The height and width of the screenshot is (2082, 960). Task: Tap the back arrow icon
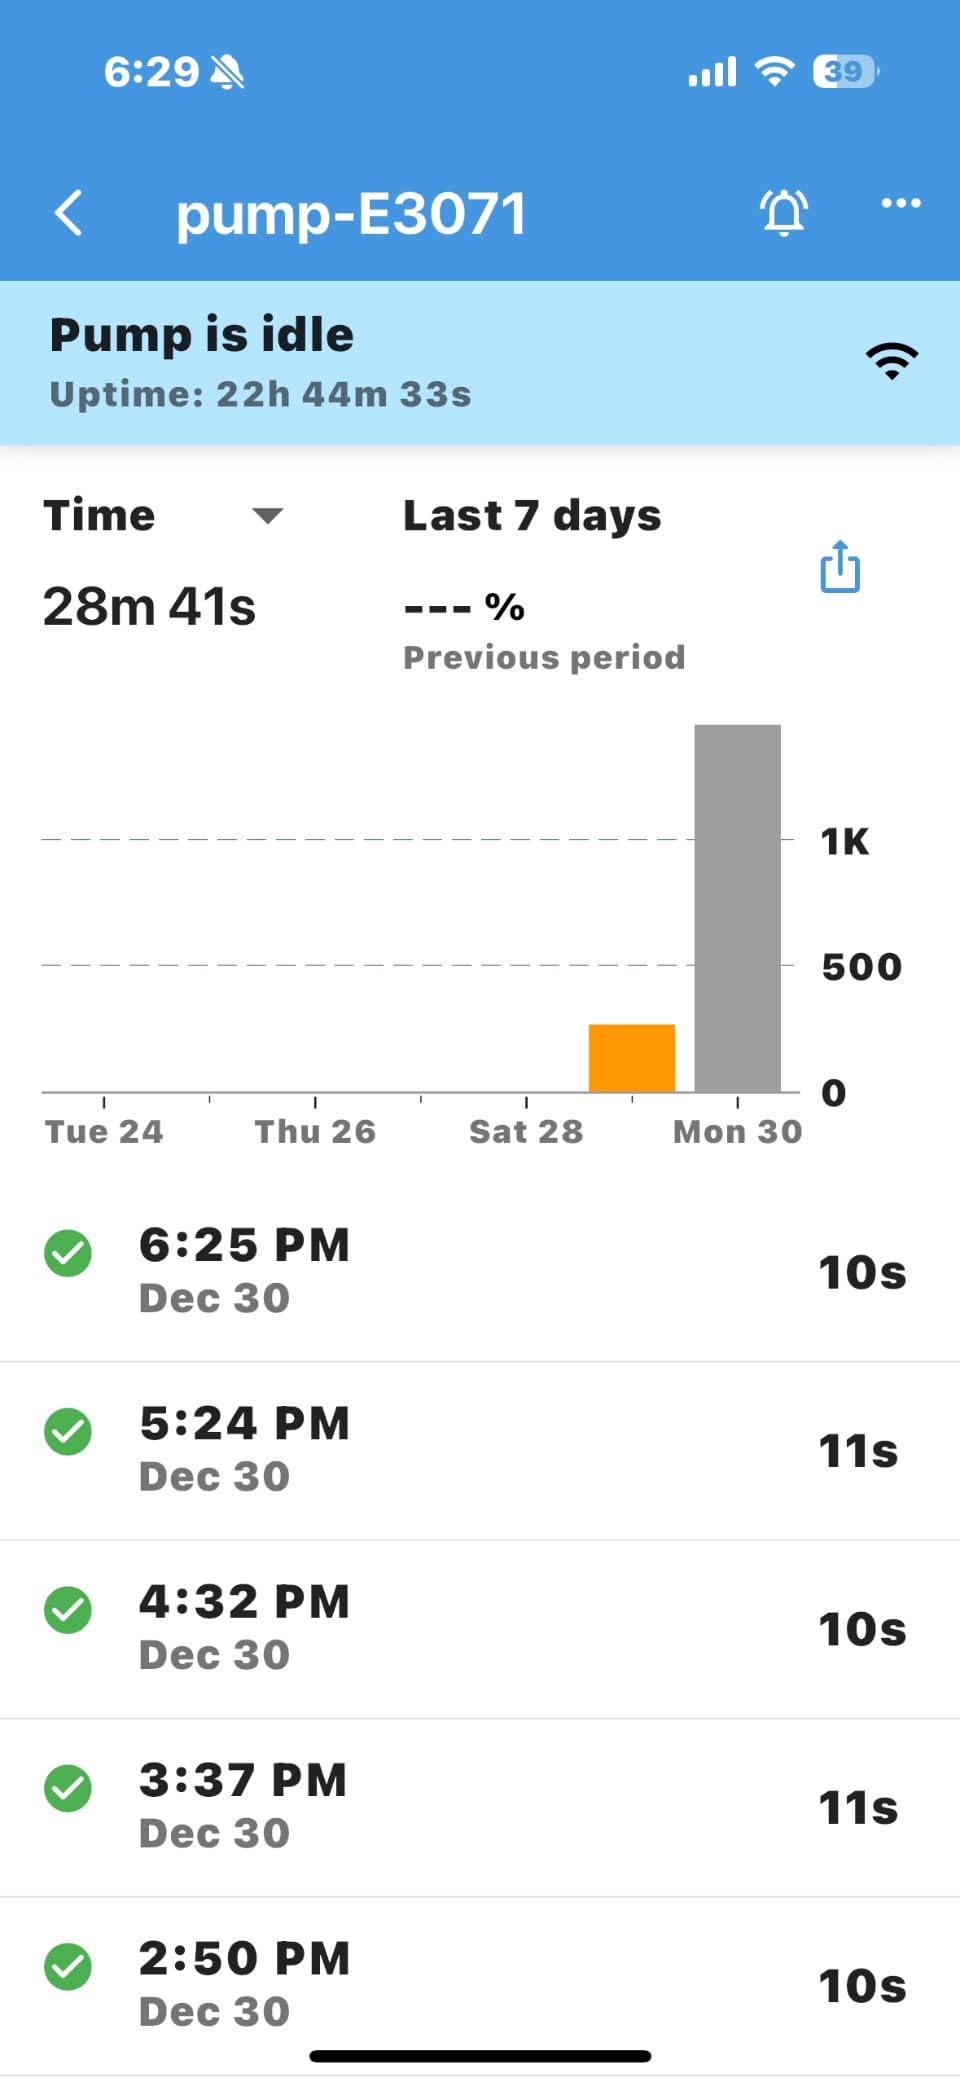pos(68,213)
